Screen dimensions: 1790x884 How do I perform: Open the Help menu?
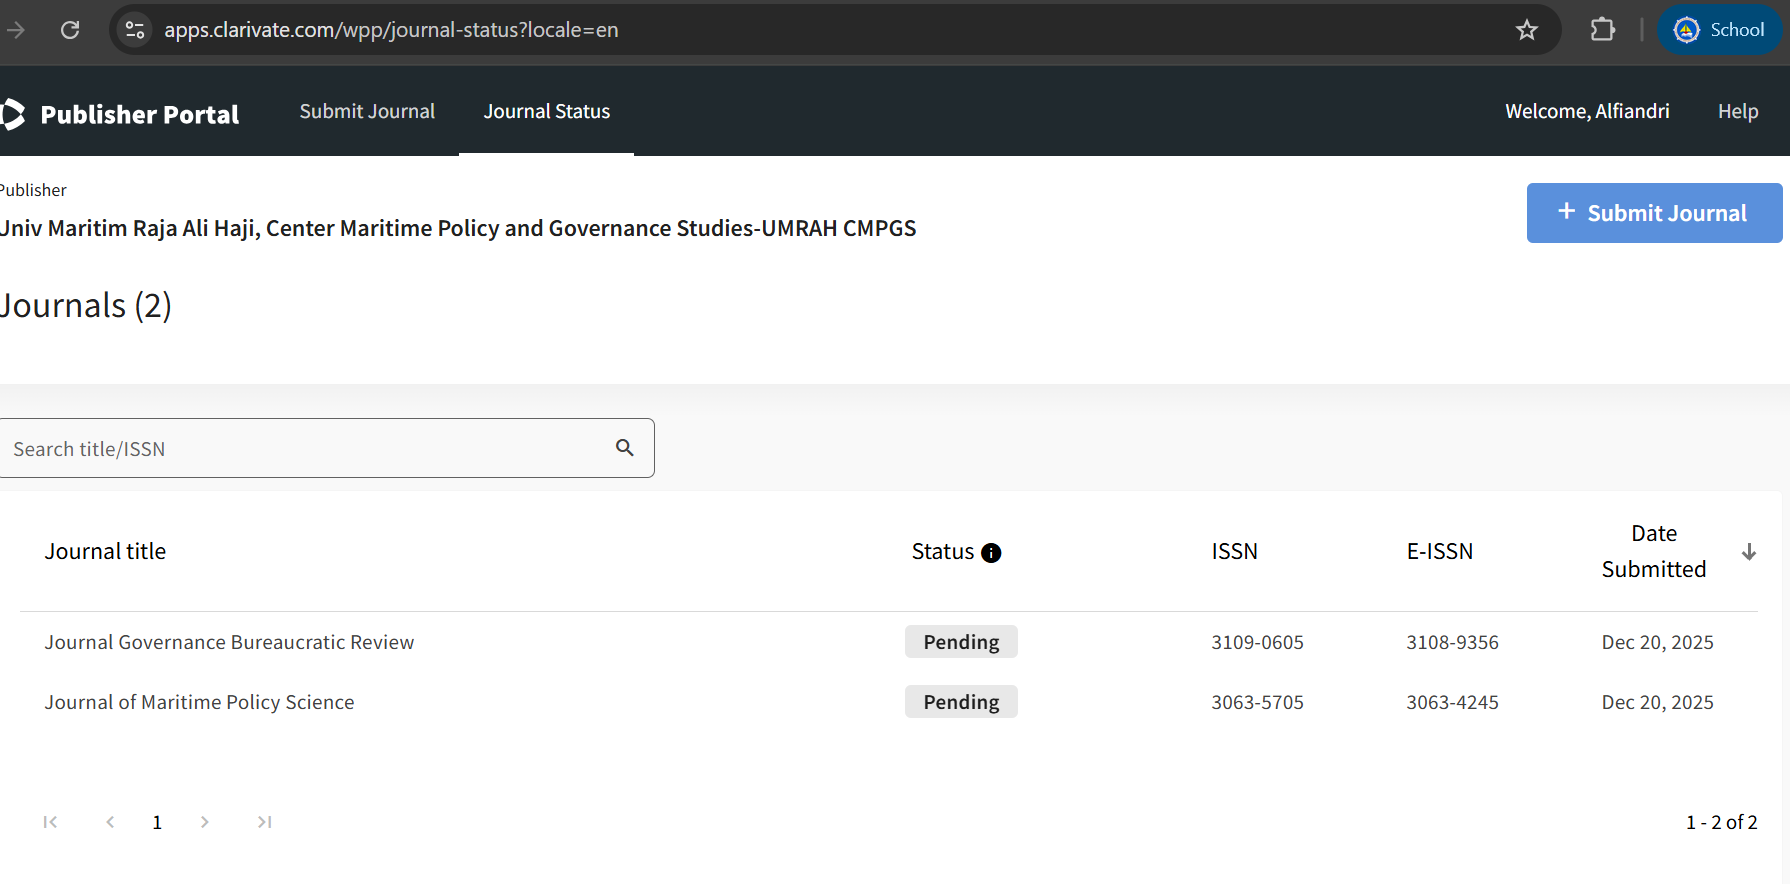(1737, 112)
